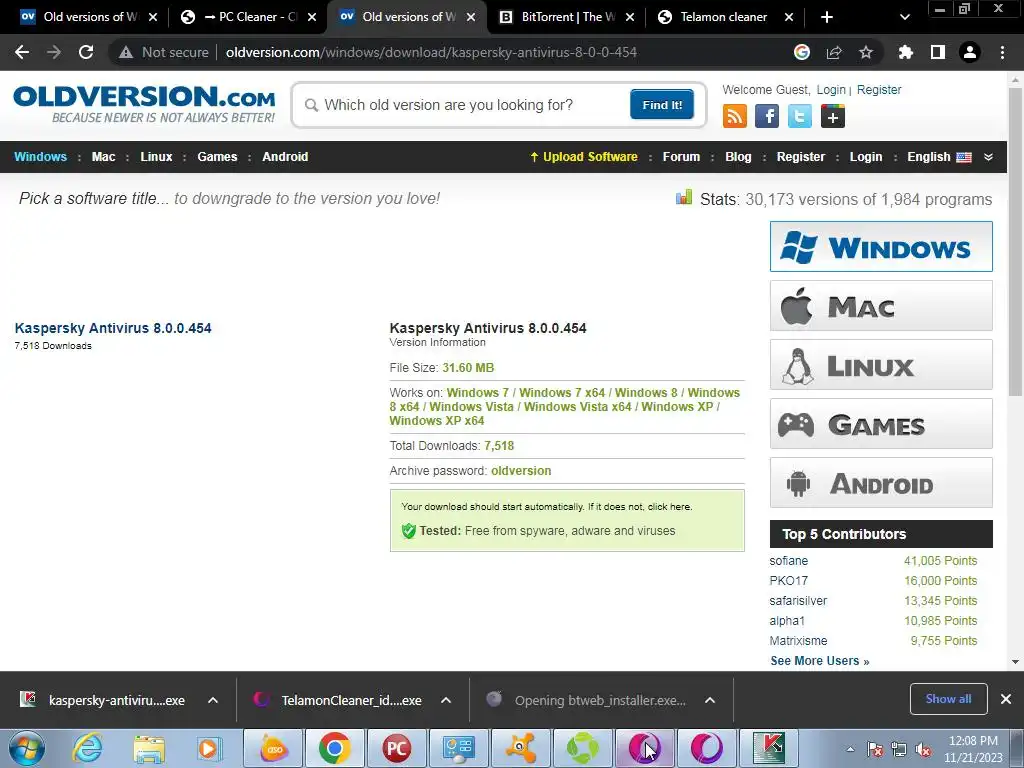The image size is (1024, 768).
Task: Bookmark this page with the star icon
Action: pyautogui.click(x=866, y=52)
